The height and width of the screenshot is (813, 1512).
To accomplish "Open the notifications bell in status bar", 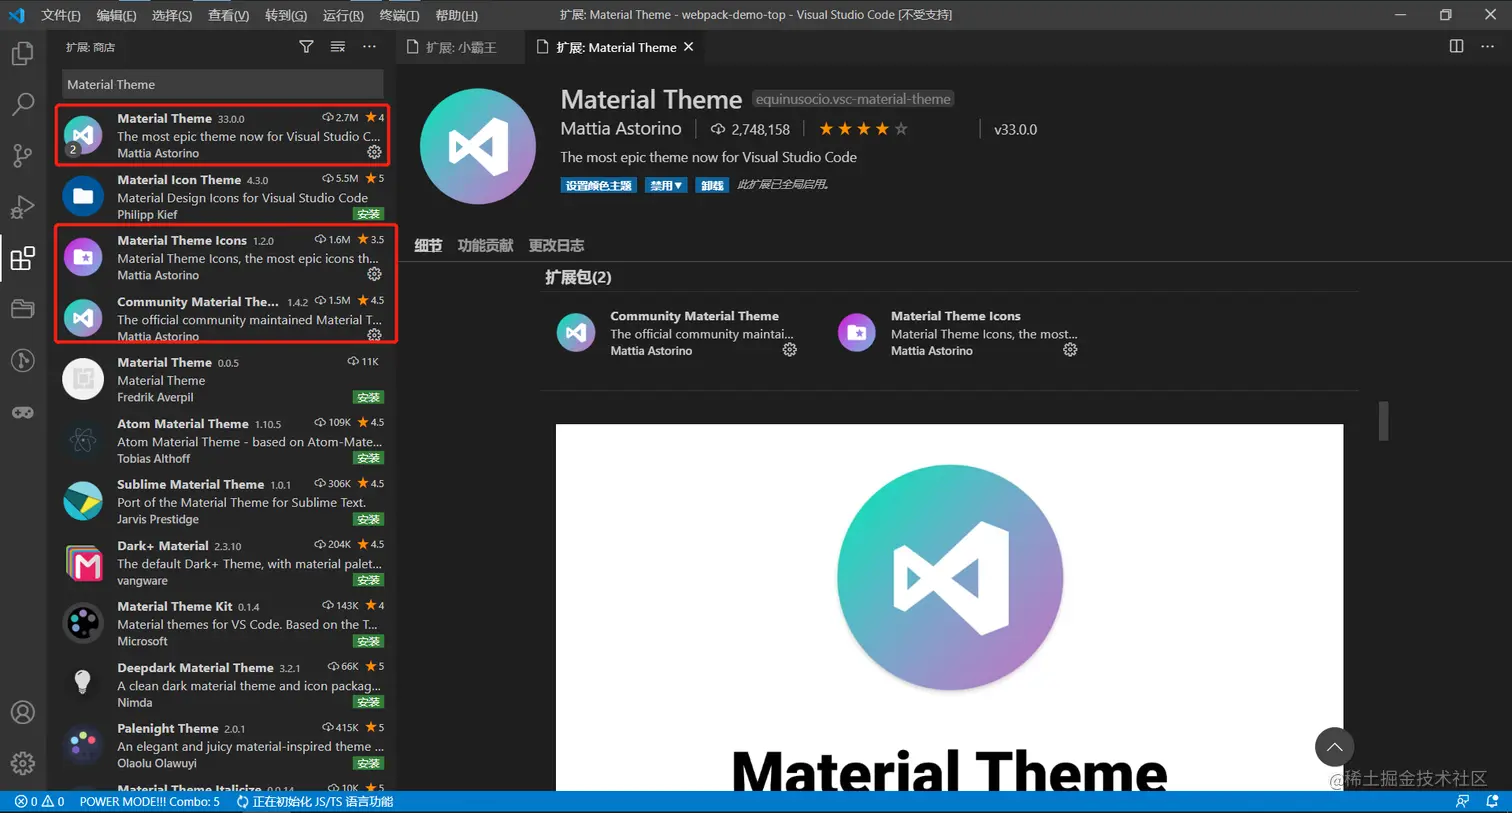I will point(1492,802).
